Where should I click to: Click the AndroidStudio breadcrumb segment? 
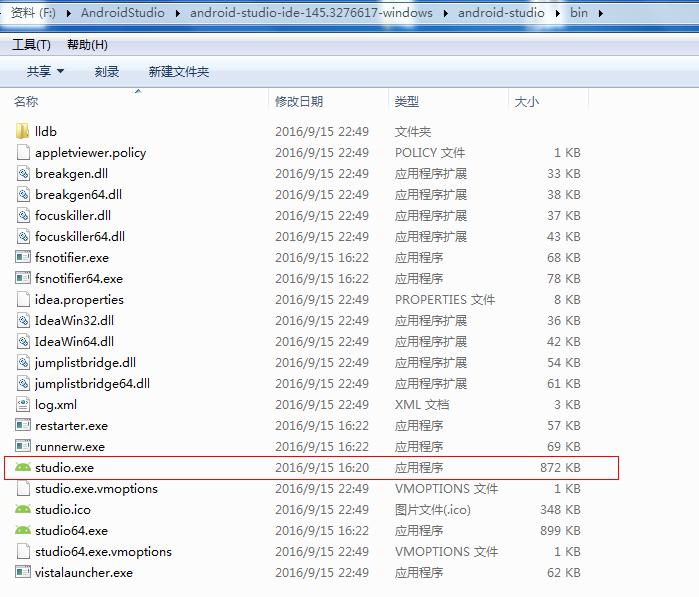pyautogui.click(x=123, y=12)
